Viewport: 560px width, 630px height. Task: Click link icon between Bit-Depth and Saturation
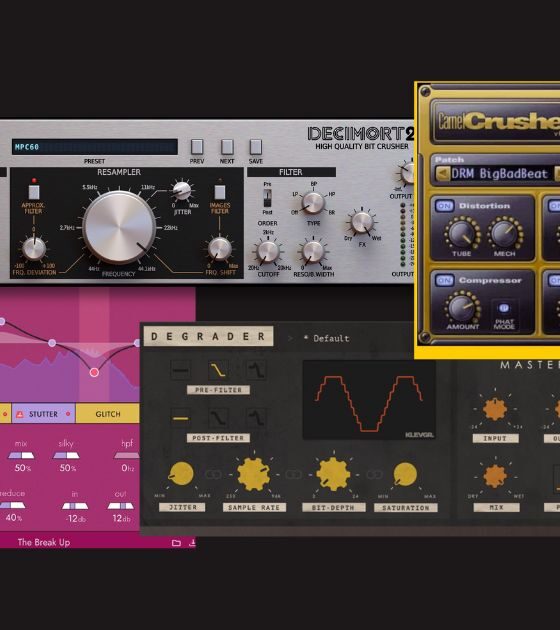click(x=374, y=475)
